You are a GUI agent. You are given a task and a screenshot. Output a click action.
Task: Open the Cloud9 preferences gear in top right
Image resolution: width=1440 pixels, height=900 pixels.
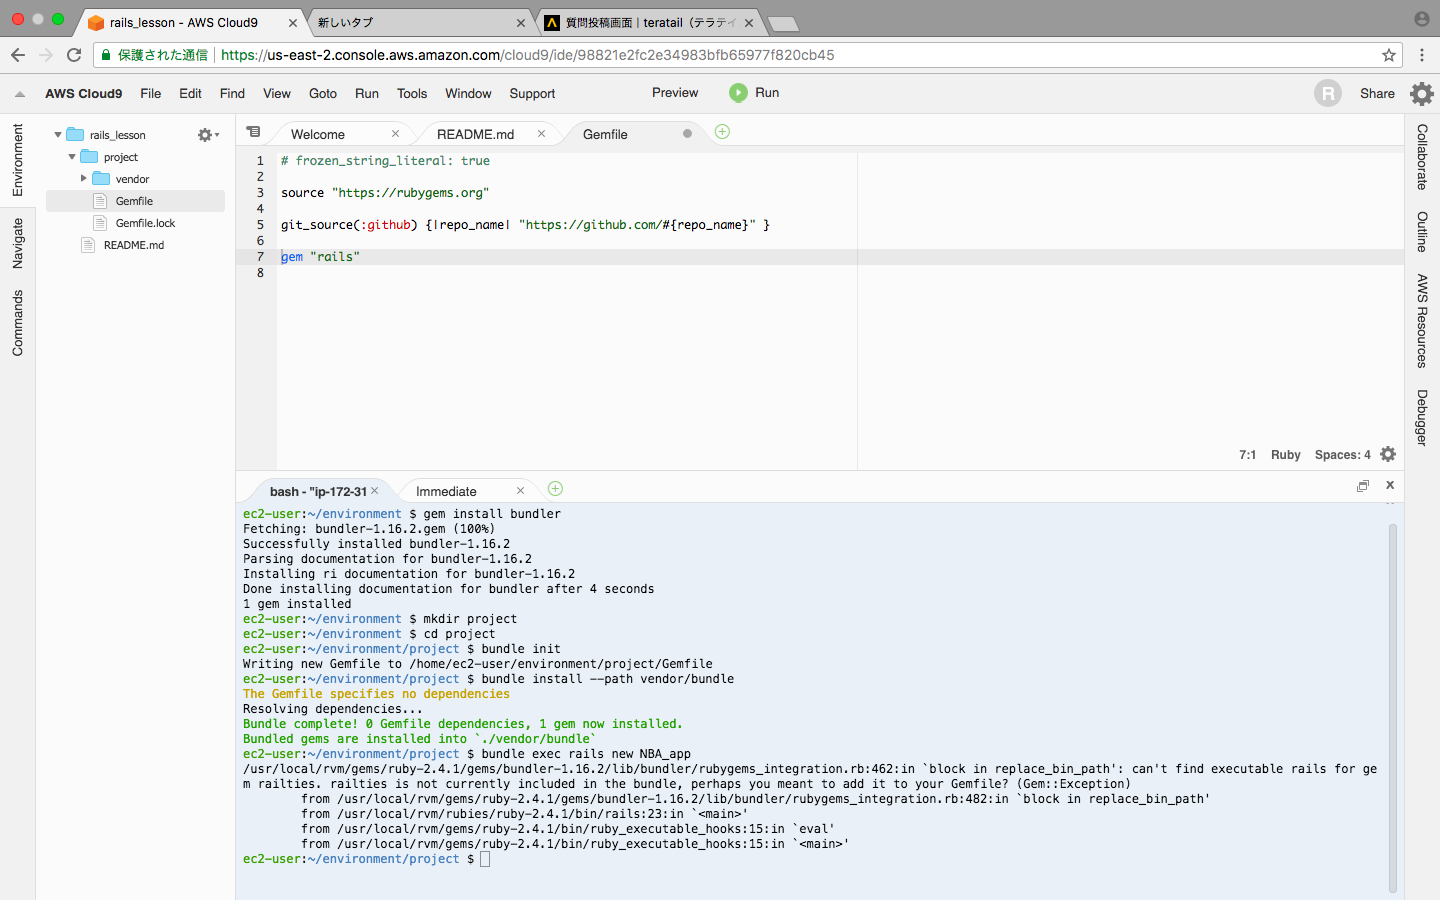1421,93
